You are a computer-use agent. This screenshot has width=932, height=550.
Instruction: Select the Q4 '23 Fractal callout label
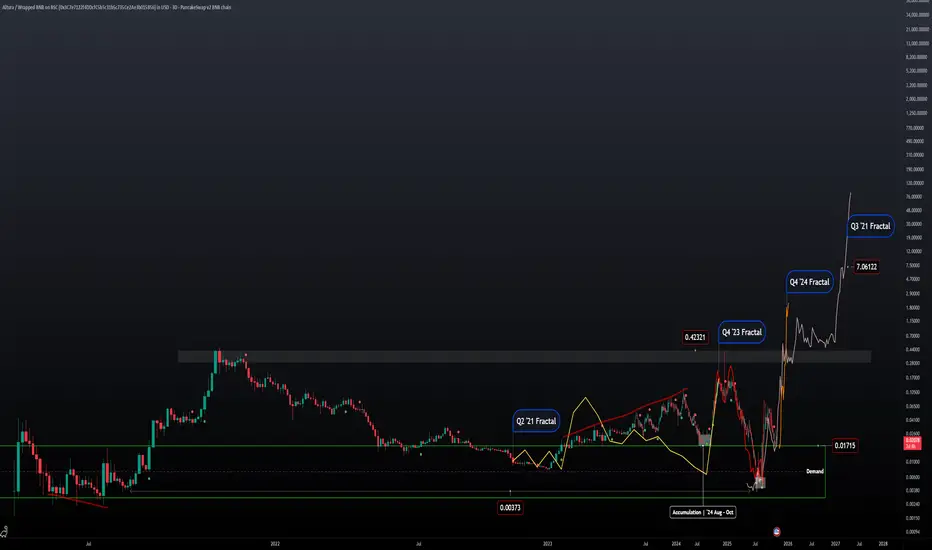coord(742,332)
